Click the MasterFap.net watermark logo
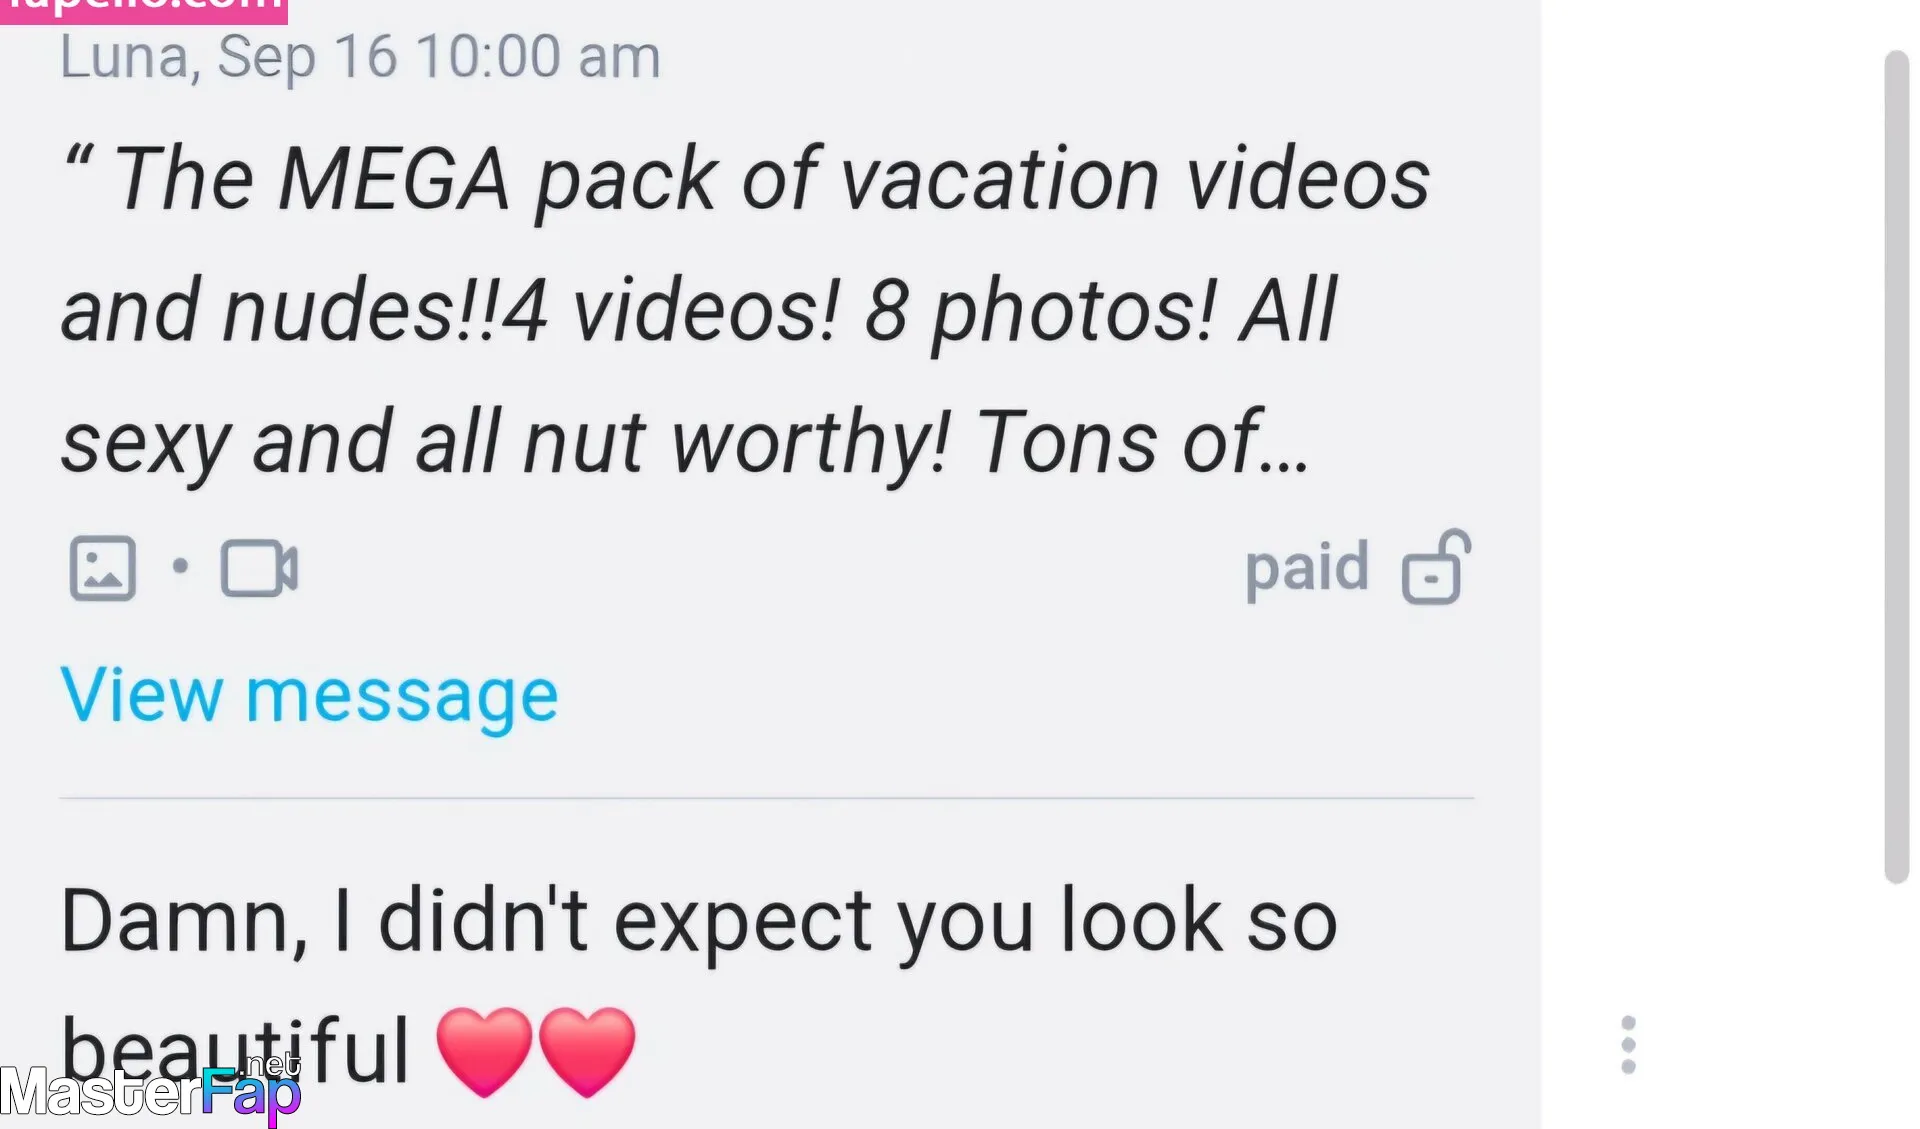The height and width of the screenshot is (1129, 1920). 150,1090
